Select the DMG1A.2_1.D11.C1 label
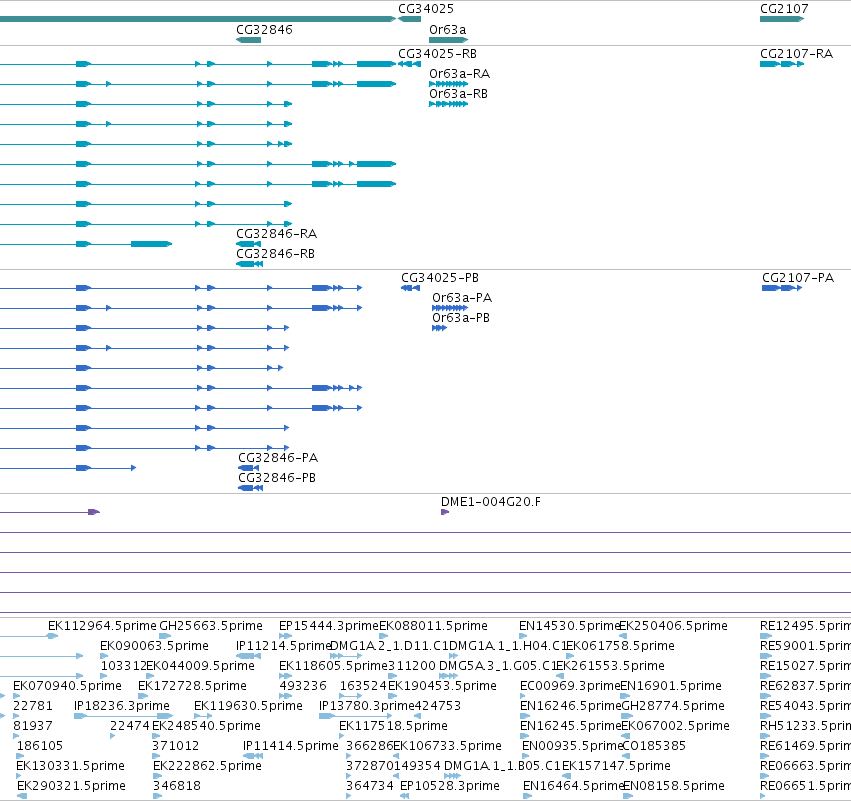 (x=390, y=646)
